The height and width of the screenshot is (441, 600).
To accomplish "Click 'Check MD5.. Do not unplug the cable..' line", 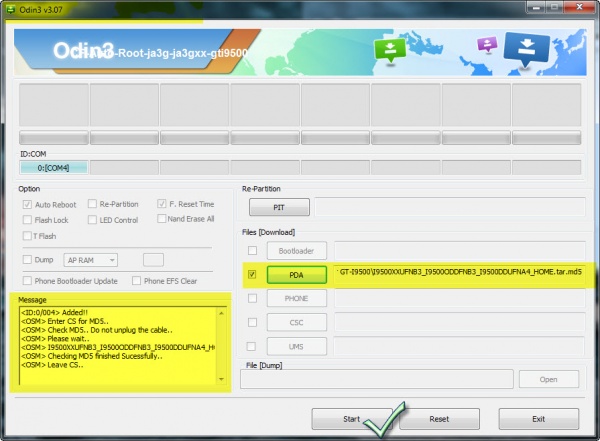I will [x=97, y=330].
